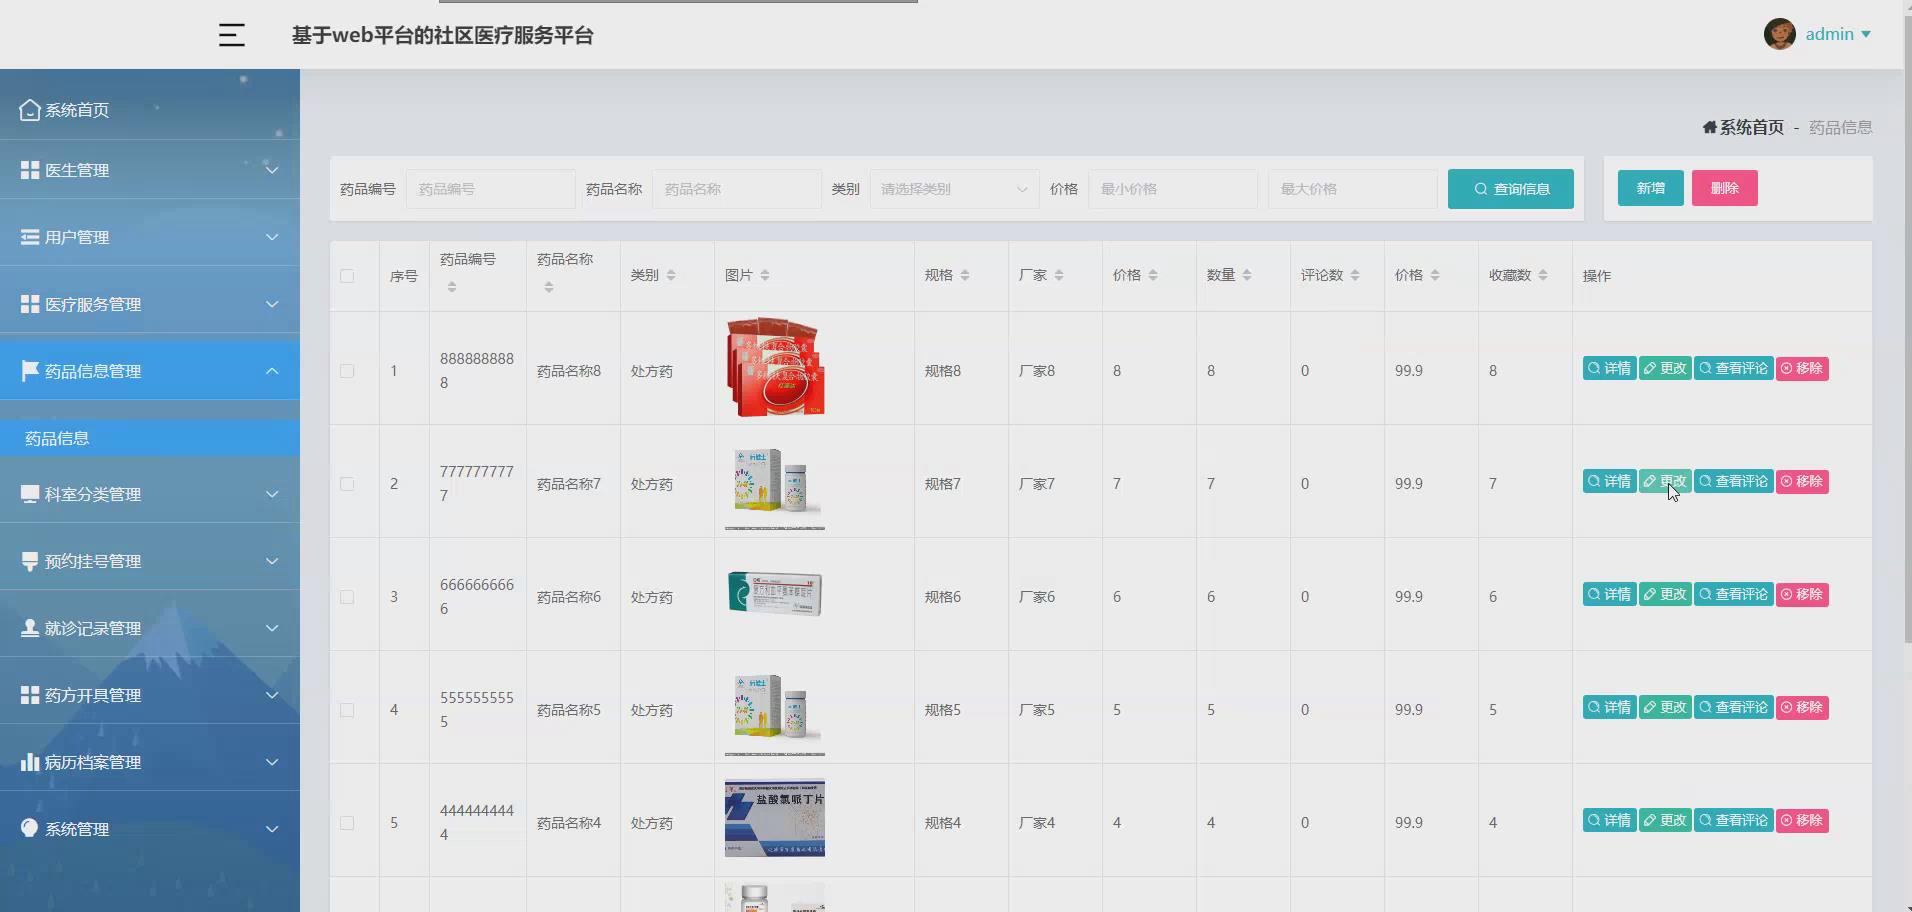Click the 删除 delete button
Viewport: 1912px width, 912px height.
click(x=1724, y=188)
